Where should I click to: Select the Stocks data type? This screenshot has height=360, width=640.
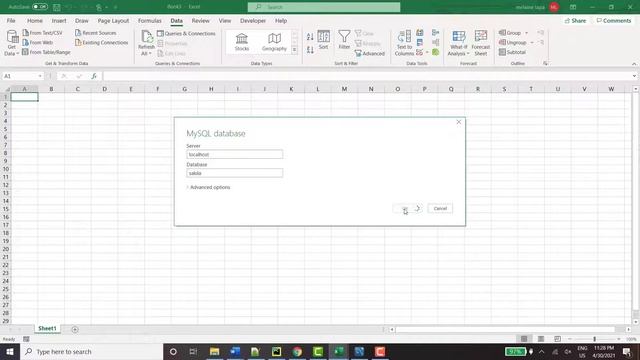(x=242, y=42)
